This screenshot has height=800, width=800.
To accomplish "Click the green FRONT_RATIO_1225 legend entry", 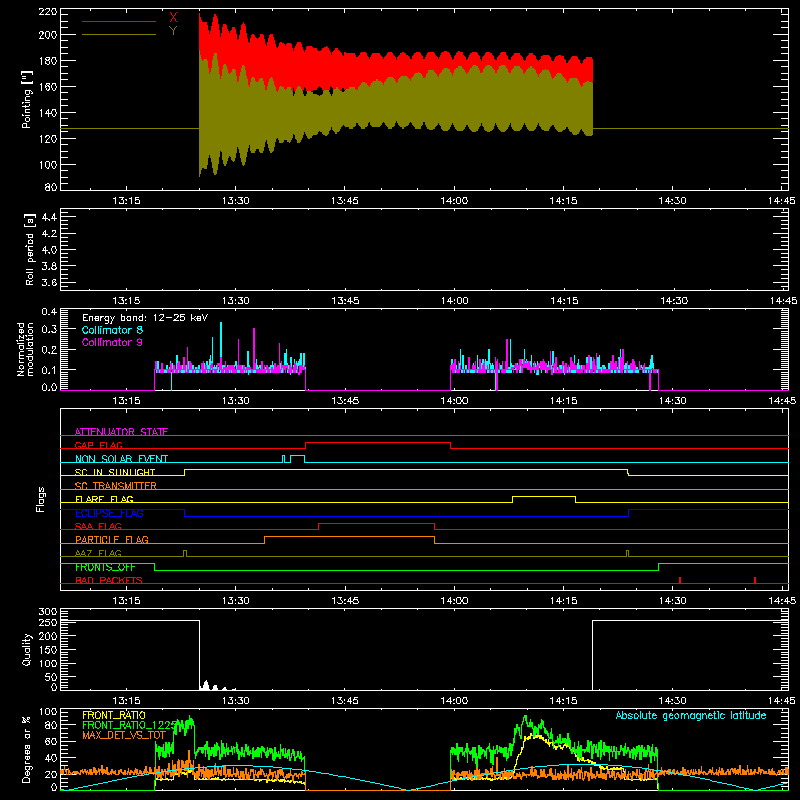I will [x=130, y=725].
